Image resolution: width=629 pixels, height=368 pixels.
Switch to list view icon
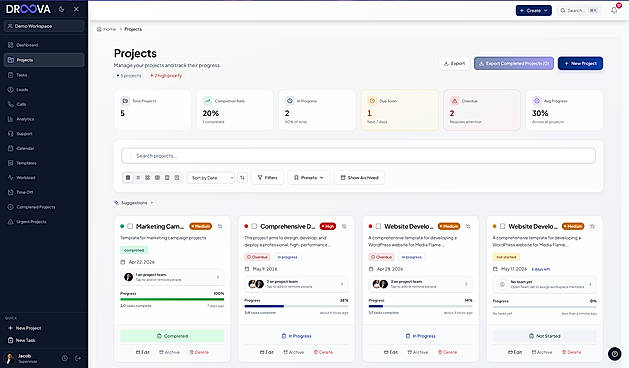(x=138, y=177)
